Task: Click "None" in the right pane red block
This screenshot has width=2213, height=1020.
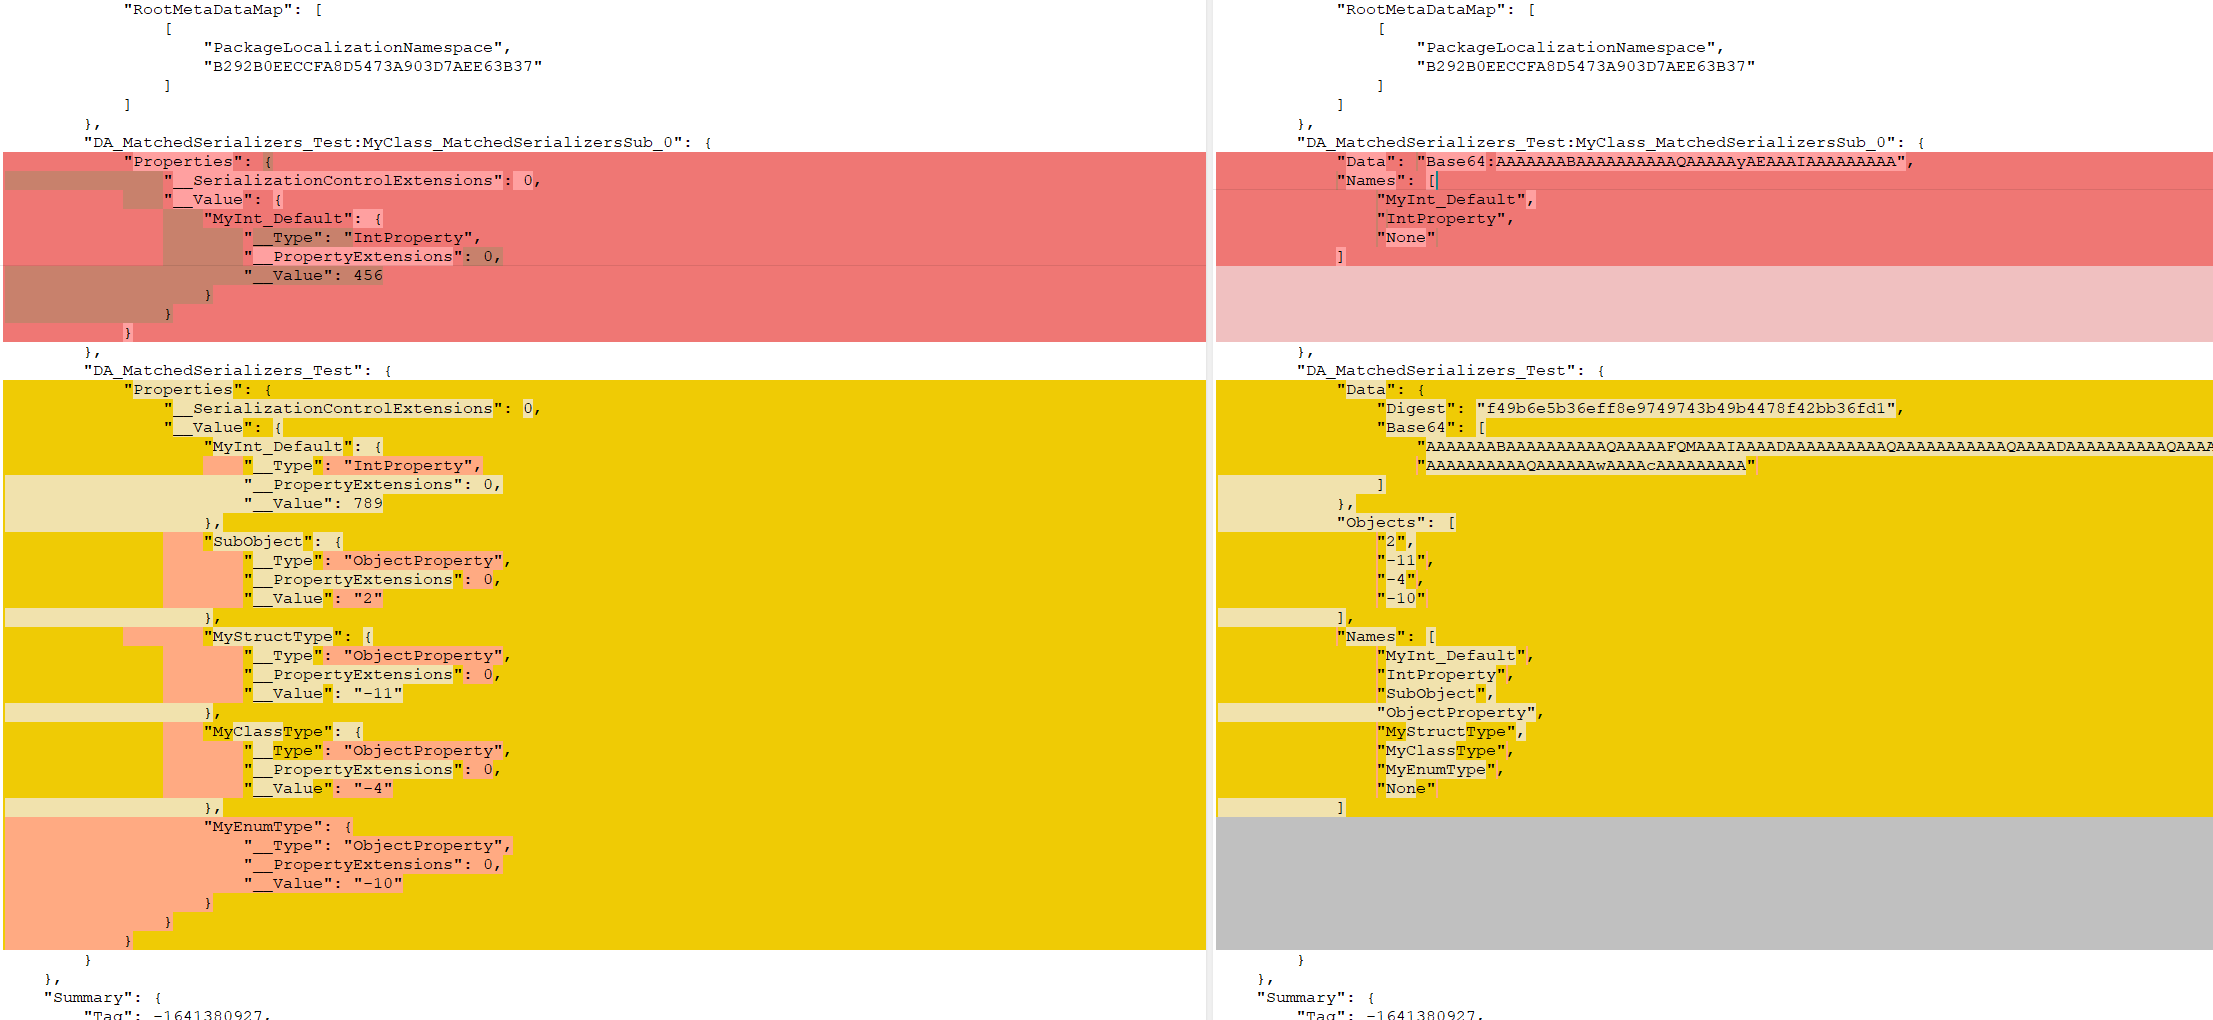Action: click(x=1405, y=238)
